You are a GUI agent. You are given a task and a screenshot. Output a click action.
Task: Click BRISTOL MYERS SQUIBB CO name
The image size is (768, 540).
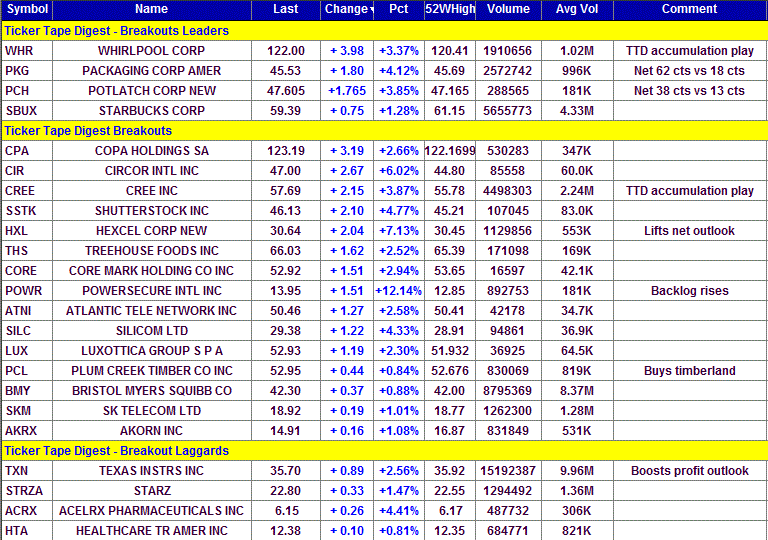coord(152,391)
